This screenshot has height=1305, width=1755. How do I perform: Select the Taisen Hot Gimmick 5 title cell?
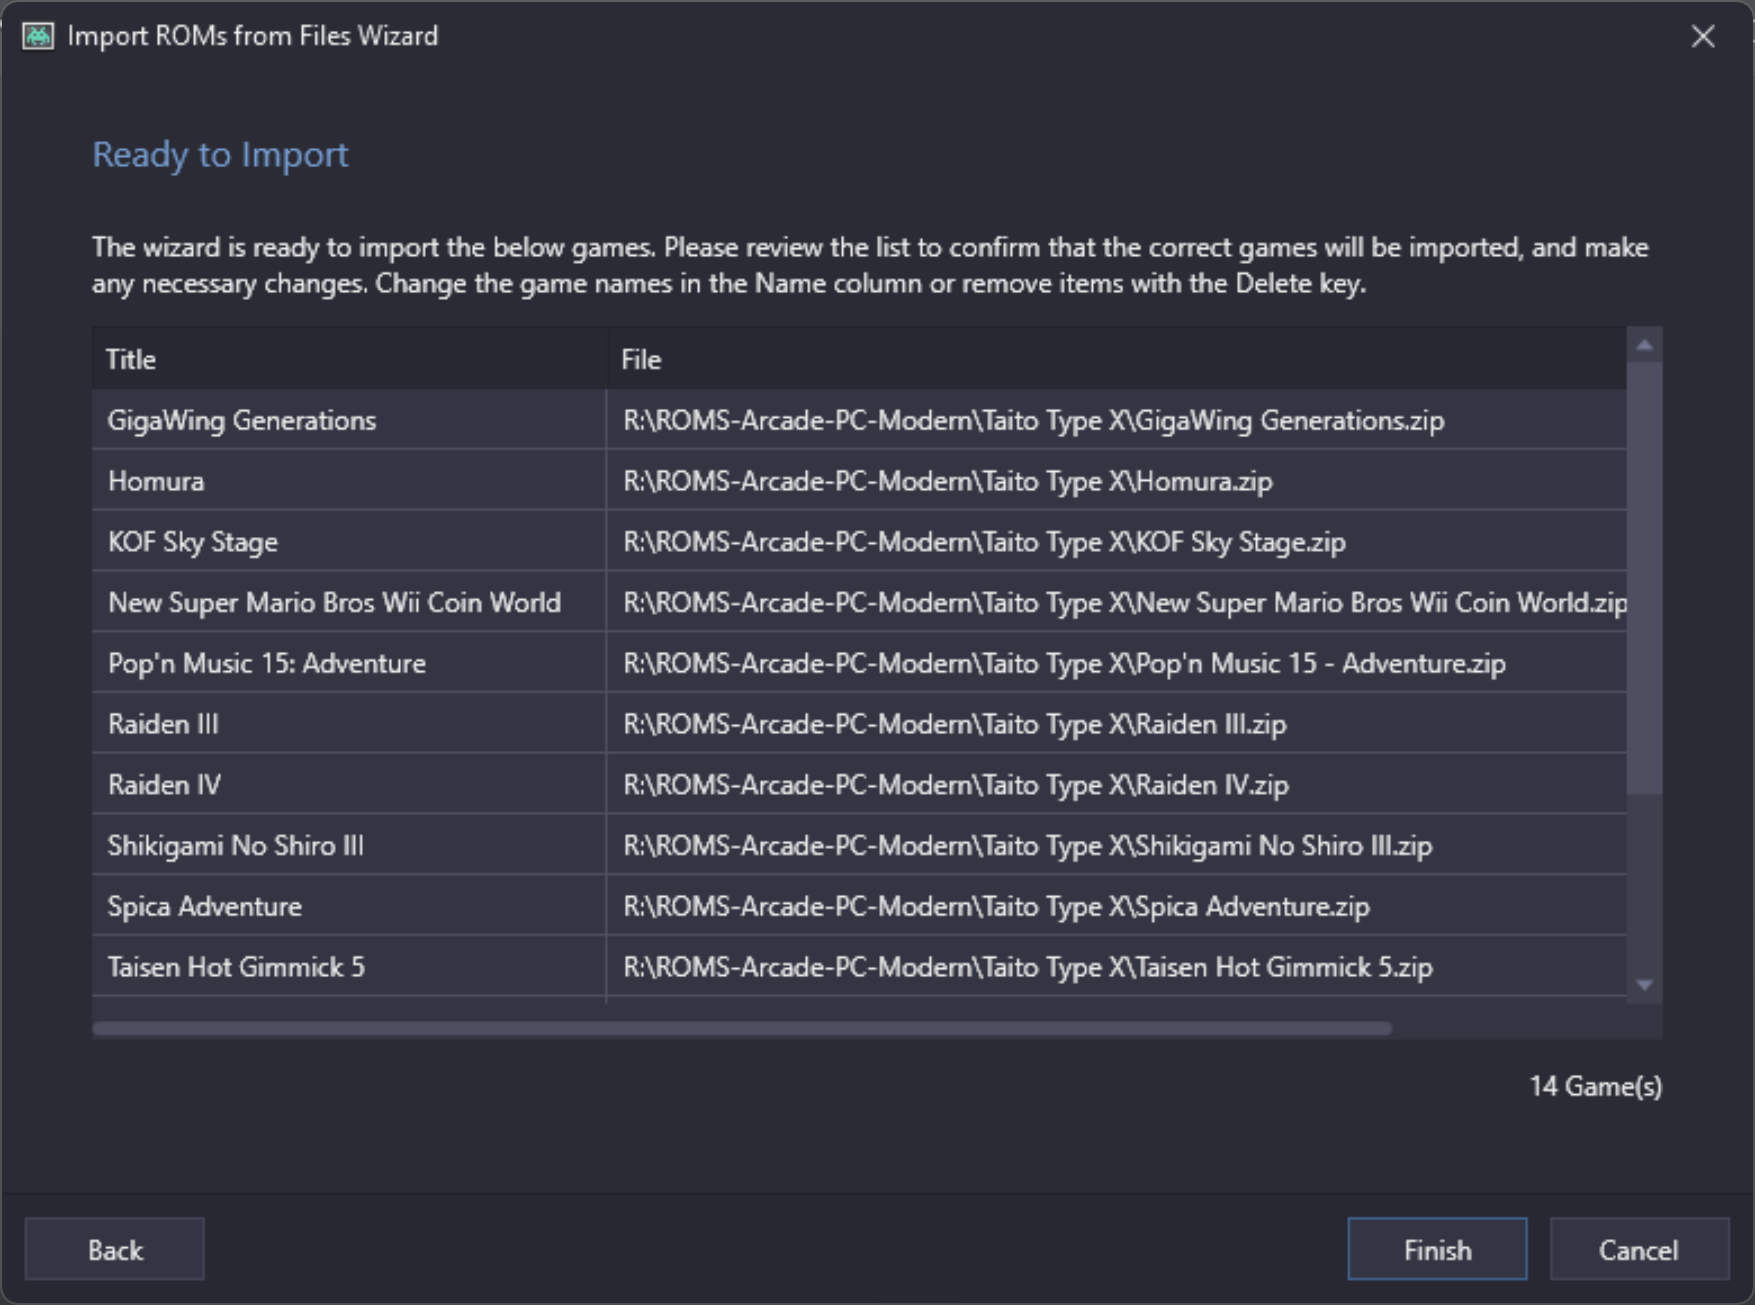pos(349,967)
